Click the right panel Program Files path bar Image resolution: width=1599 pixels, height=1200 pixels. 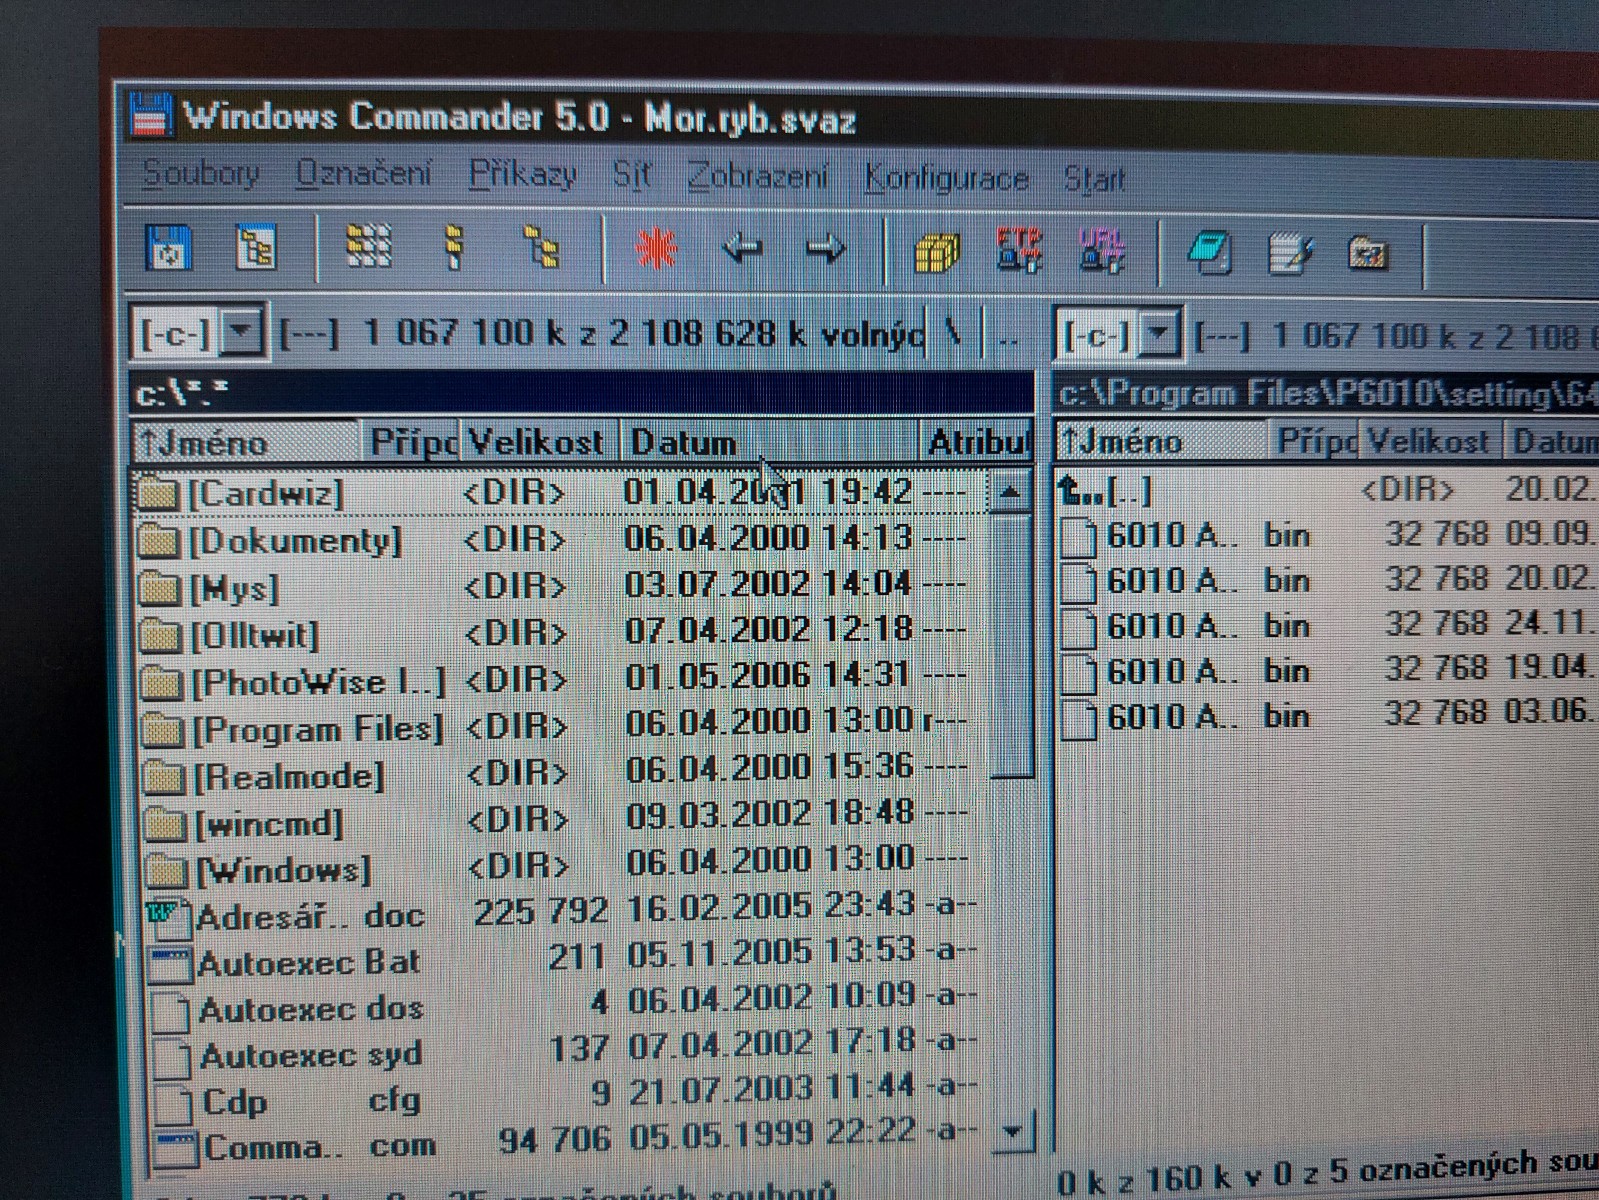[1327, 393]
